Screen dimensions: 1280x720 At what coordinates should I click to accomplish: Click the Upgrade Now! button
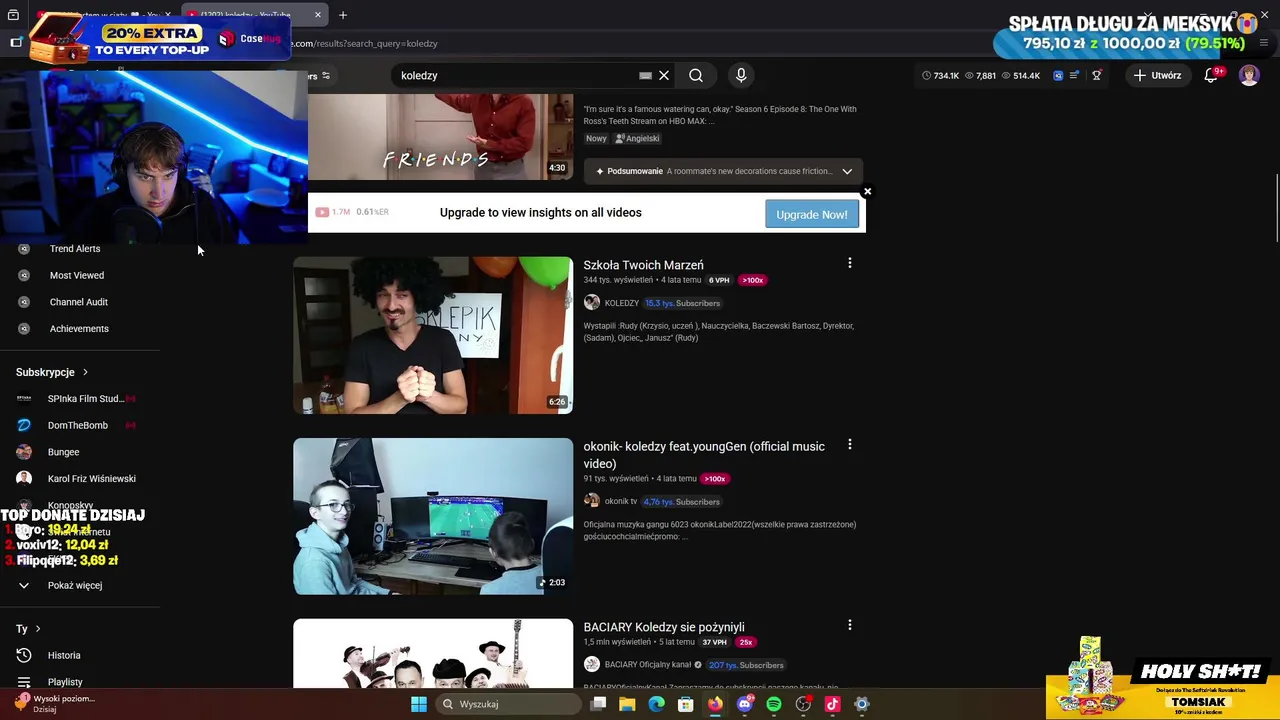pos(812,214)
